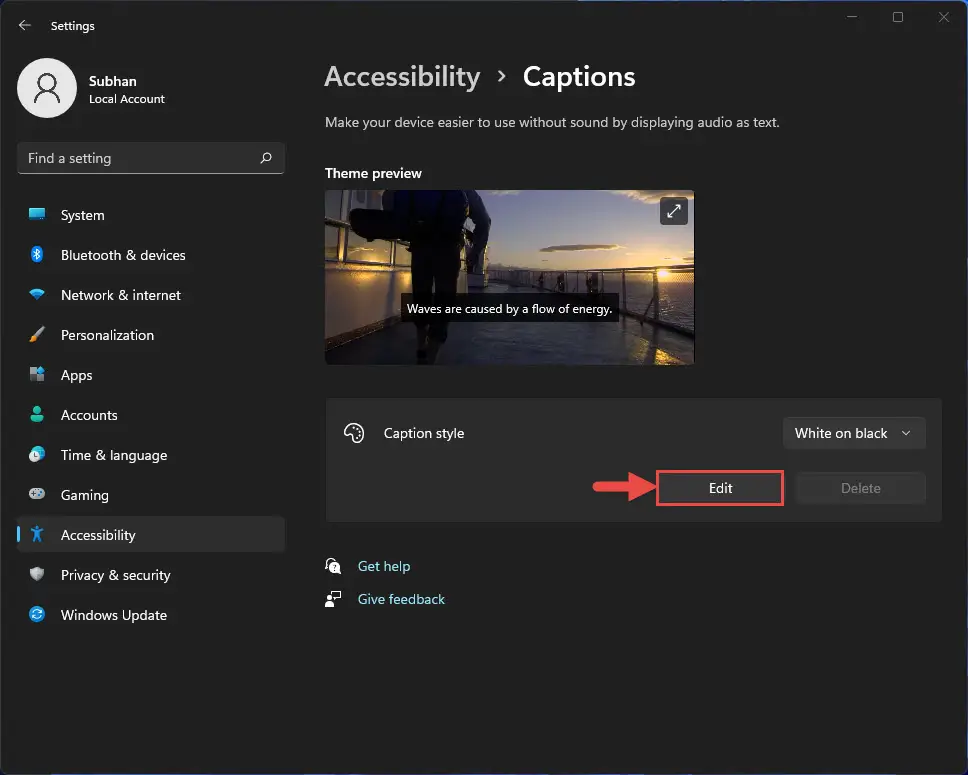
Task: Click the System monitor icon
Action: click(37, 214)
